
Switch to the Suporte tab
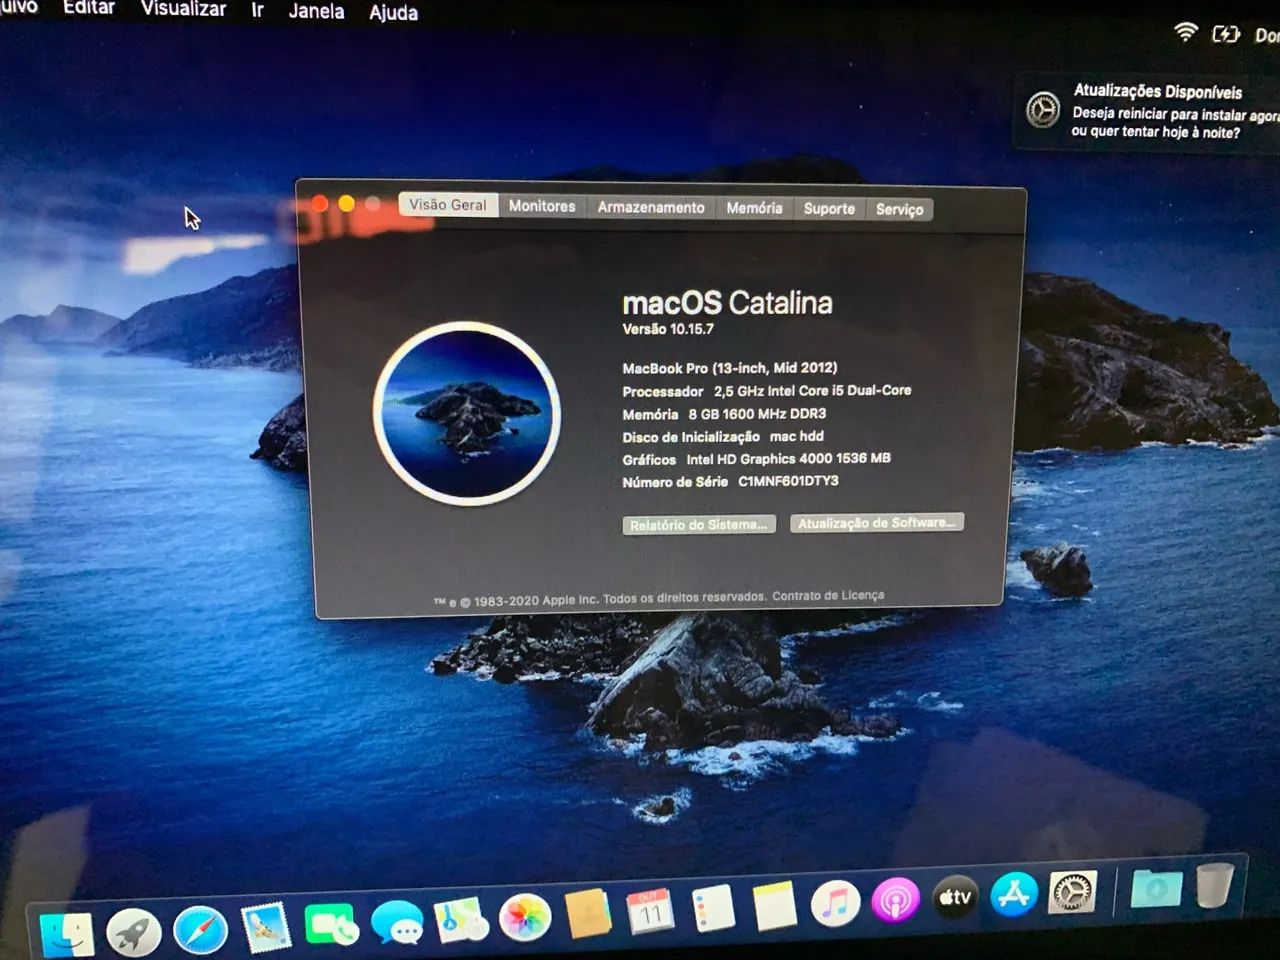[829, 209]
